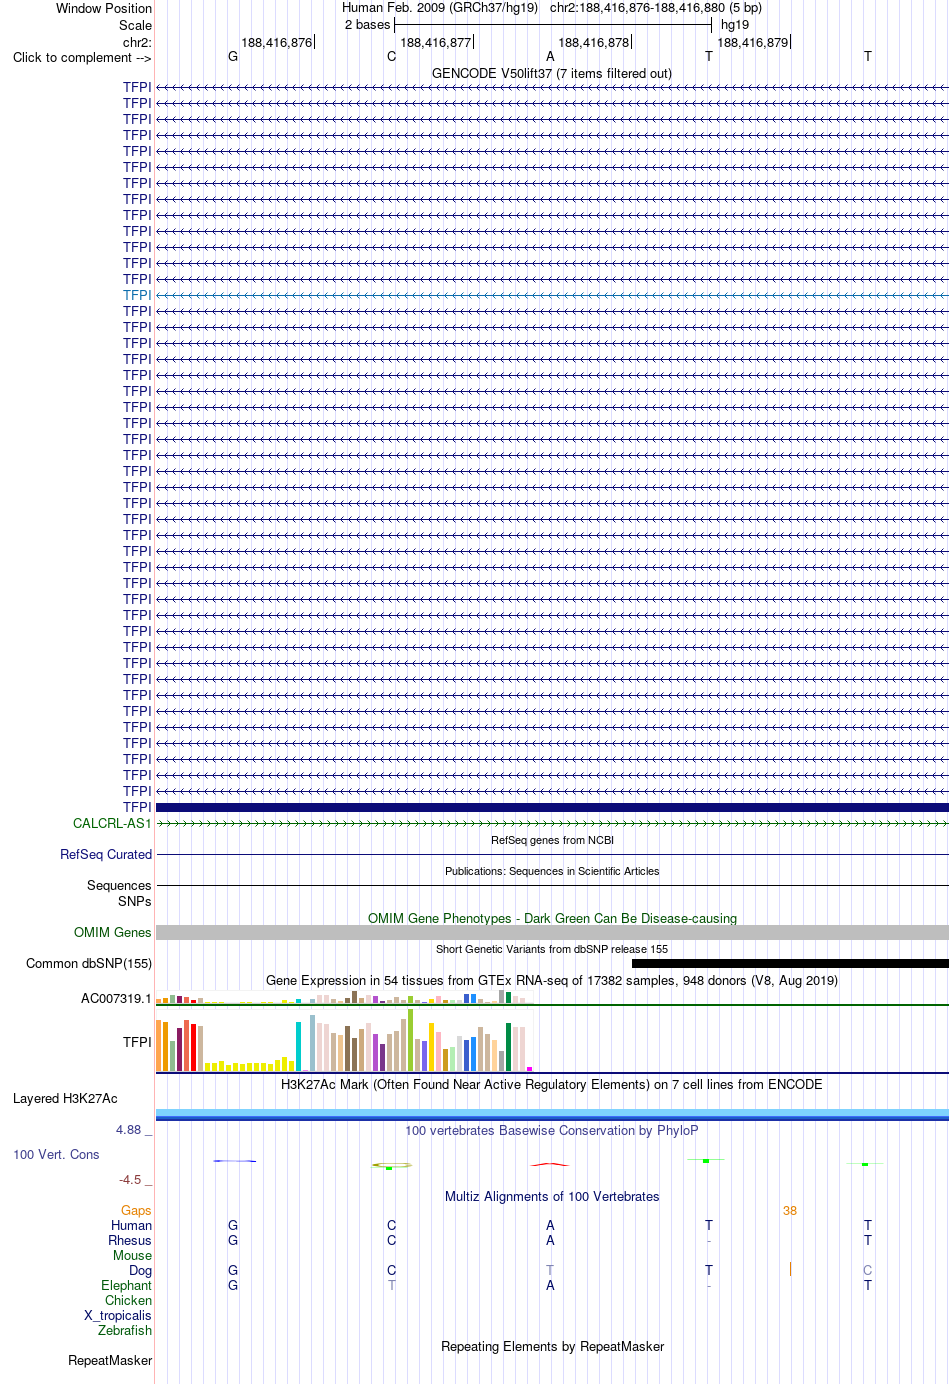Click the OMIM Genes track label
Image resolution: width=950 pixels, height=1384 pixels.
pyautogui.click(x=113, y=932)
